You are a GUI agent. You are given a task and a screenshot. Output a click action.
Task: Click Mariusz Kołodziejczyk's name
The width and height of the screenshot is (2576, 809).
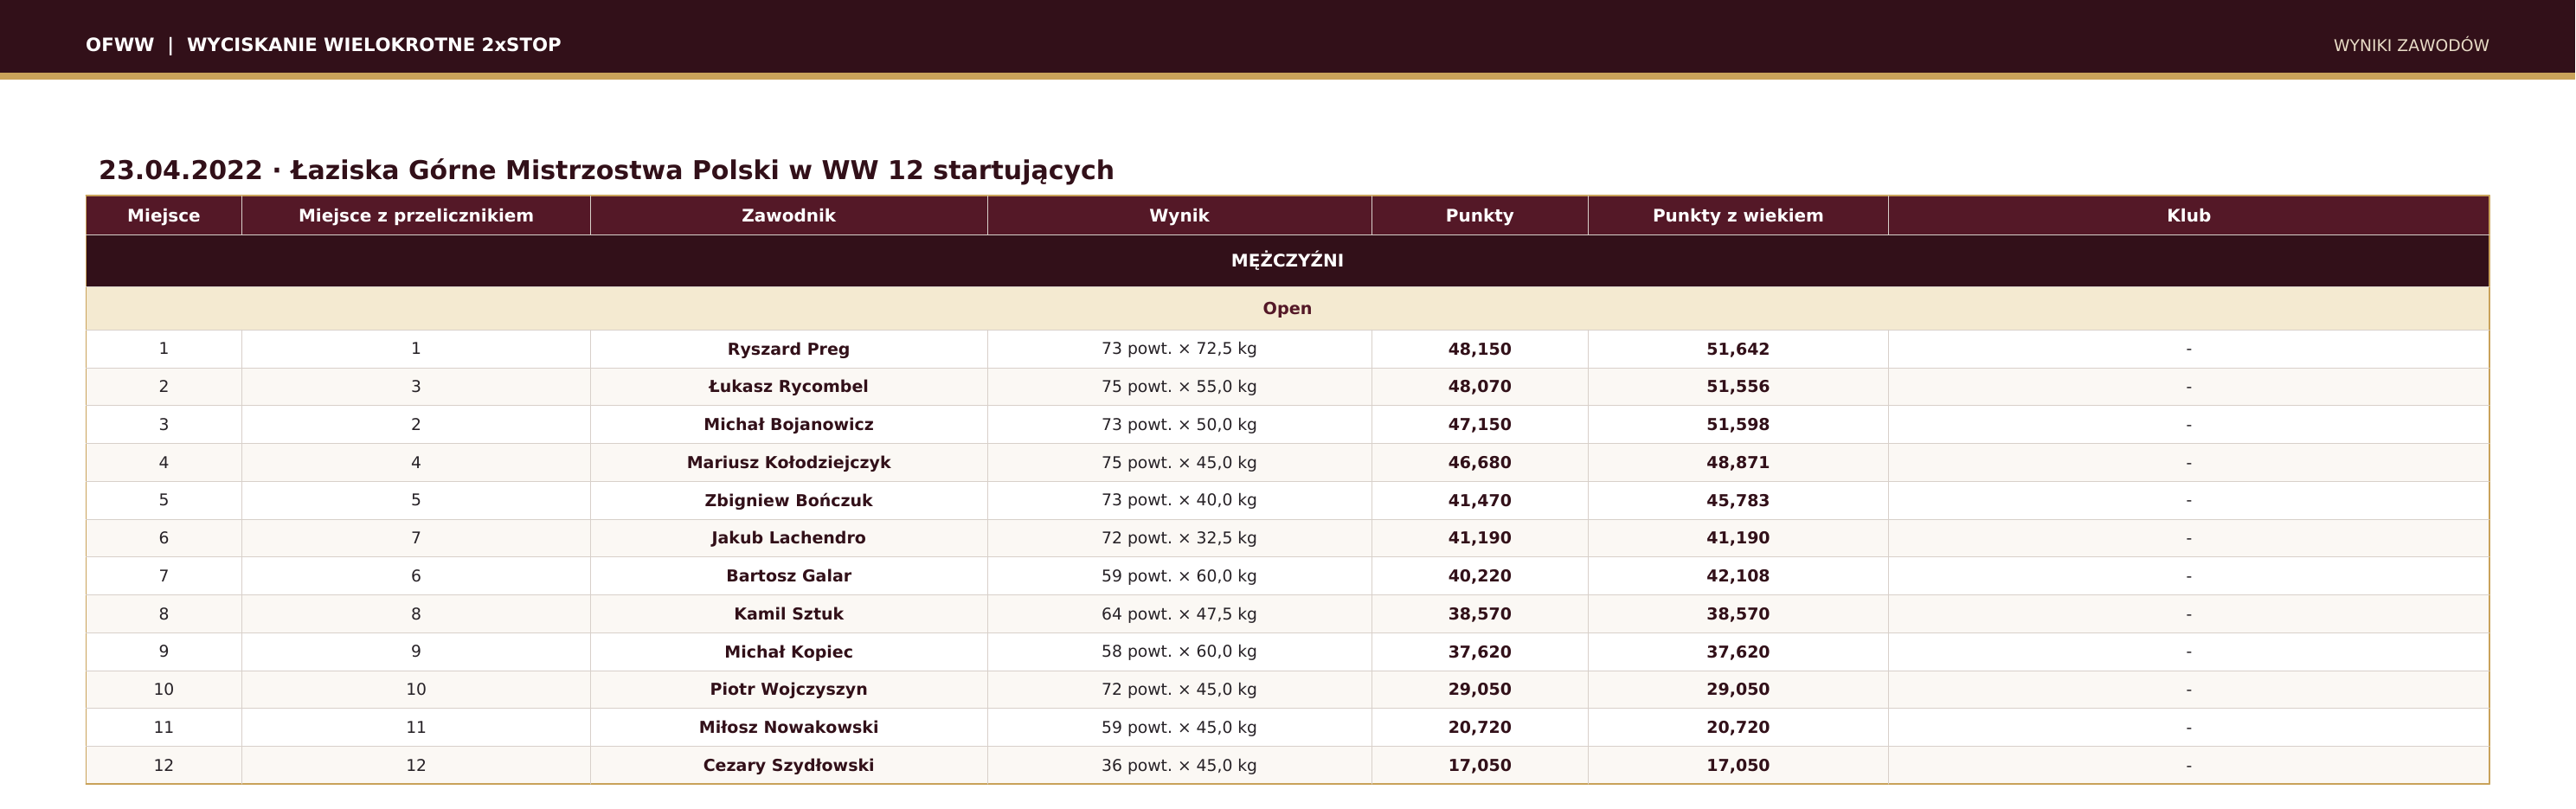point(789,463)
